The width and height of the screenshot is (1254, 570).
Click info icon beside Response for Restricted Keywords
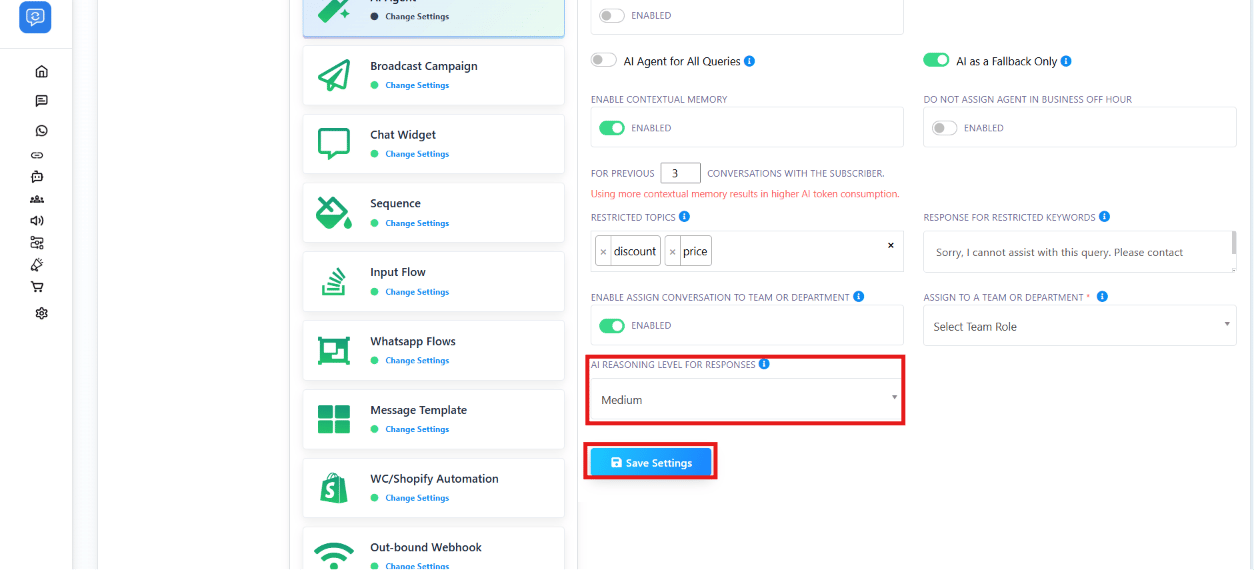1104,216
